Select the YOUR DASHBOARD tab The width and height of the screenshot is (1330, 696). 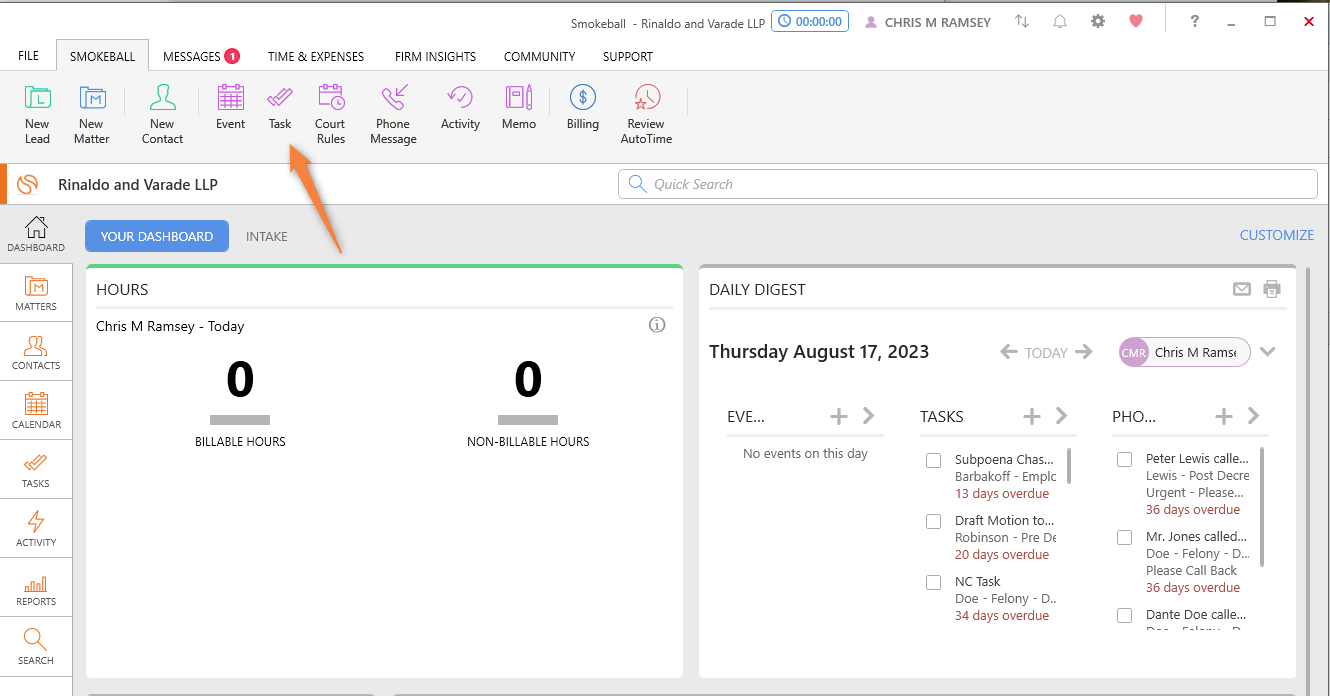157,236
